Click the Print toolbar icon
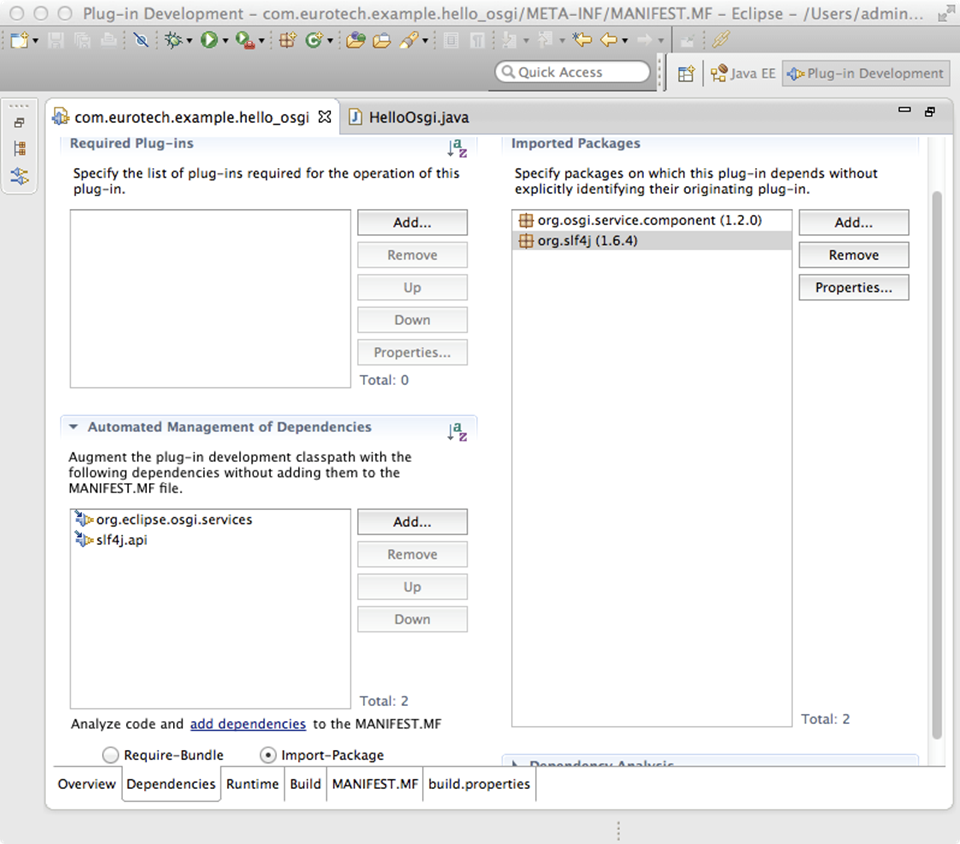The height and width of the screenshot is (844, 960). [108, 40]
